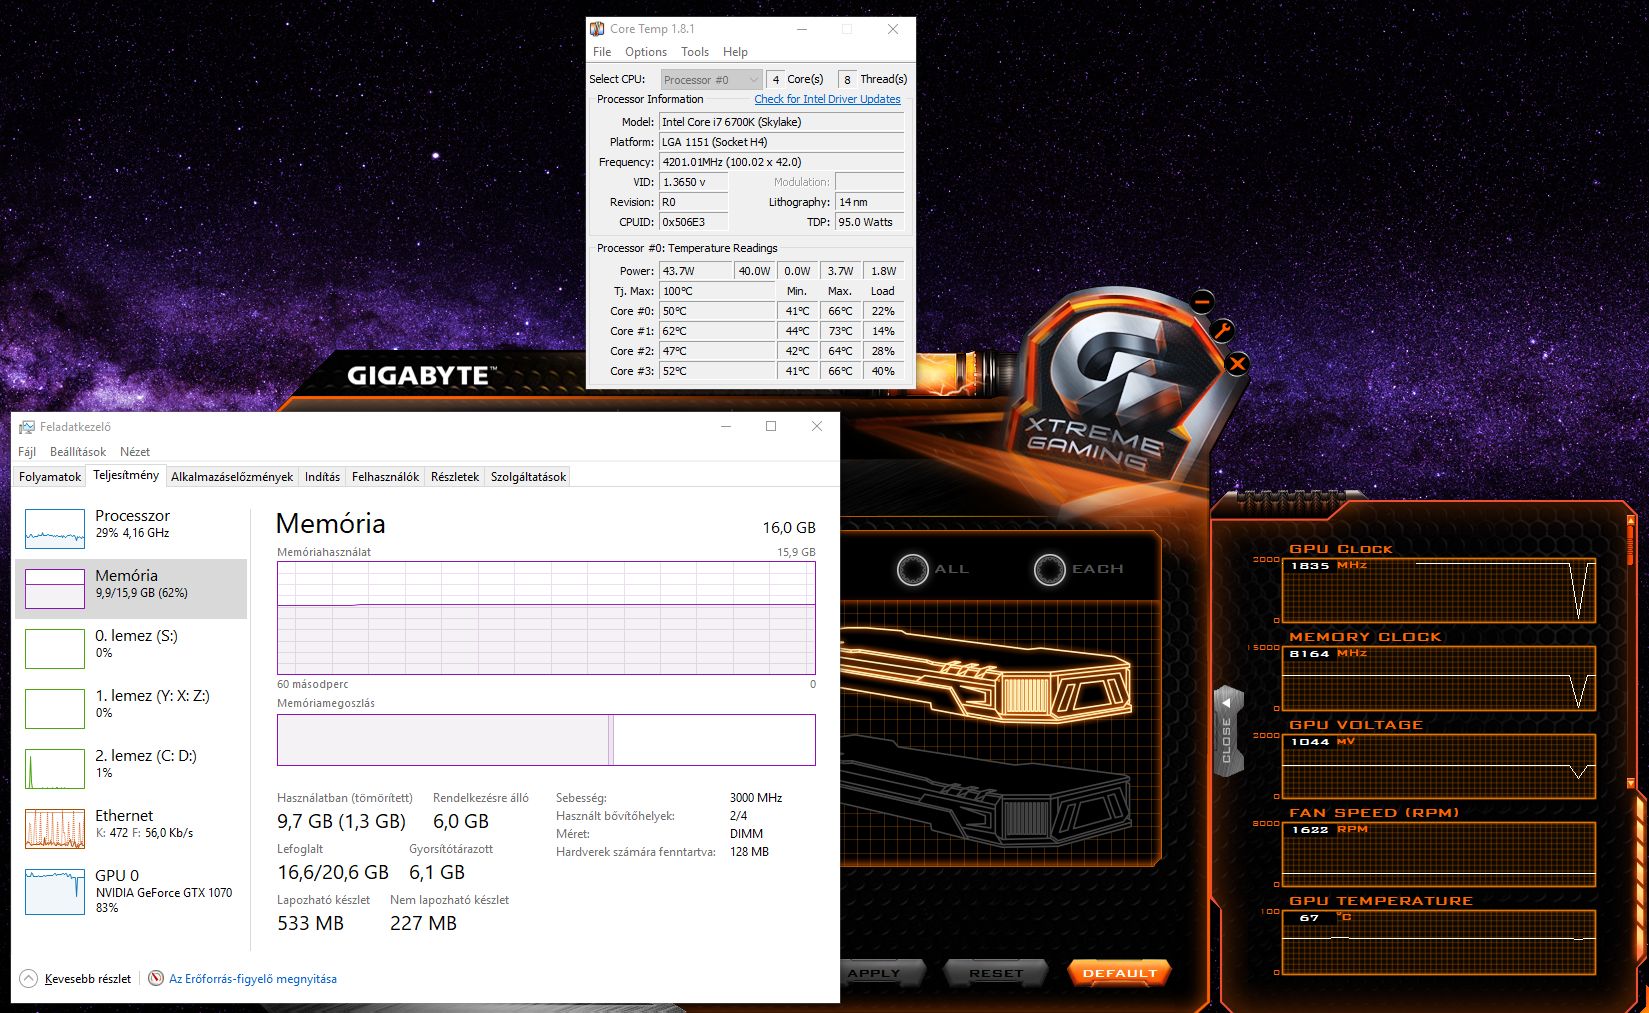Open the Beállítások menu in Task Manager

78,452
